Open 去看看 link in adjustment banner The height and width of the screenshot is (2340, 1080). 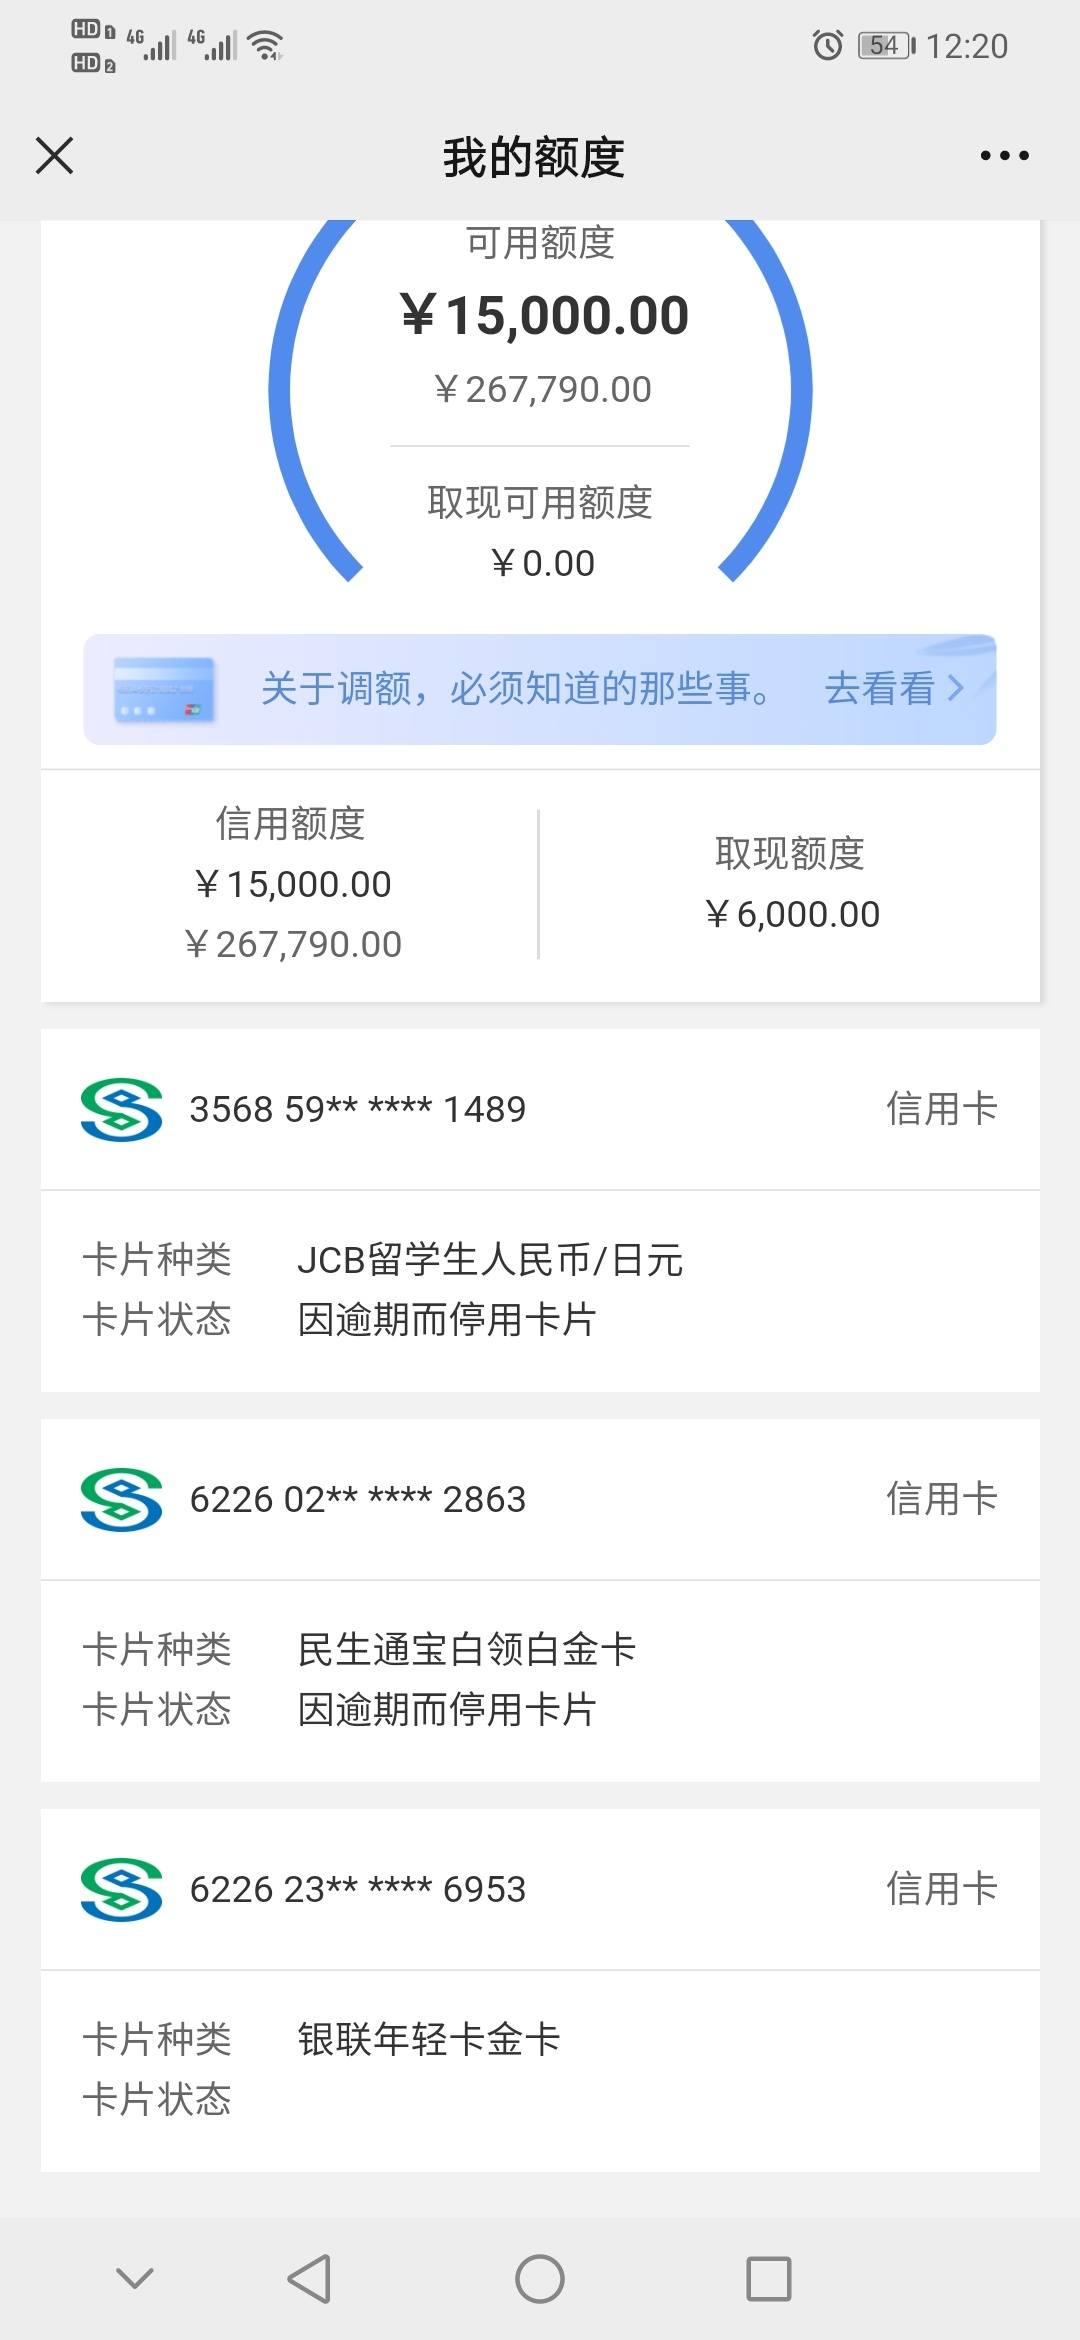880,688
